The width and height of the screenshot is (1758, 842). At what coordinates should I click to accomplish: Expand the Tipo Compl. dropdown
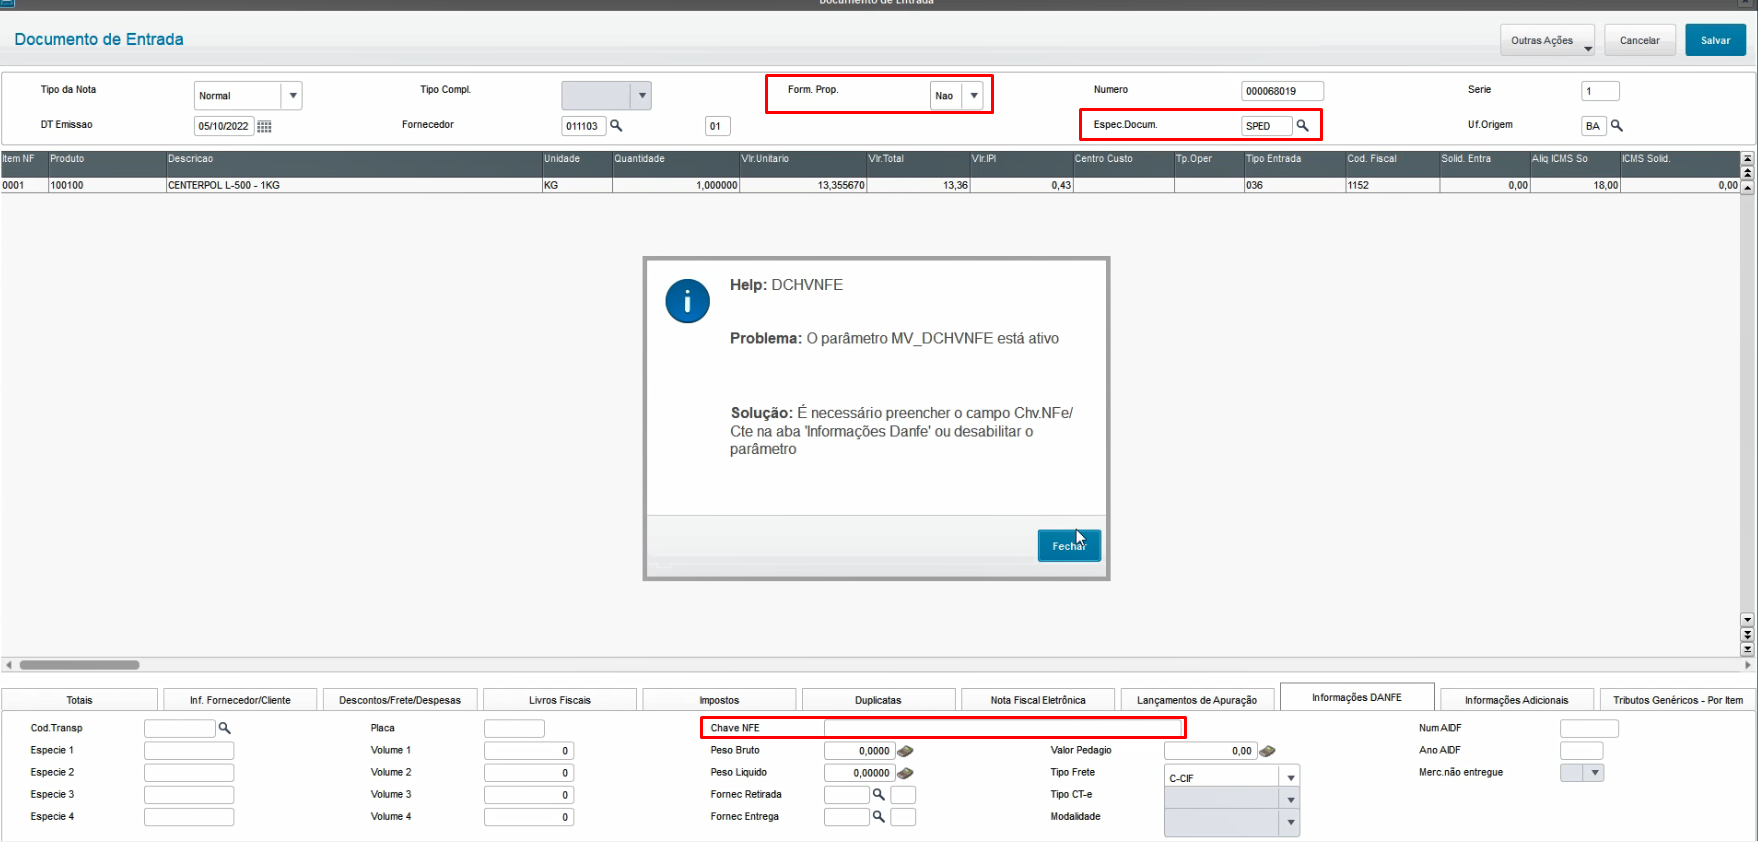(x=642, y=96)
